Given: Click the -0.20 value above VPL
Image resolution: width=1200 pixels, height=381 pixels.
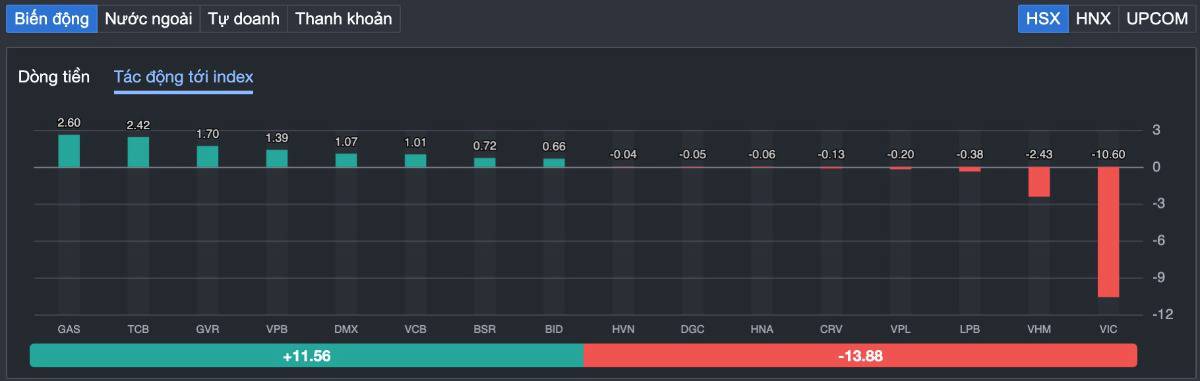Looking at the screenshot, I should pos(901,155).
